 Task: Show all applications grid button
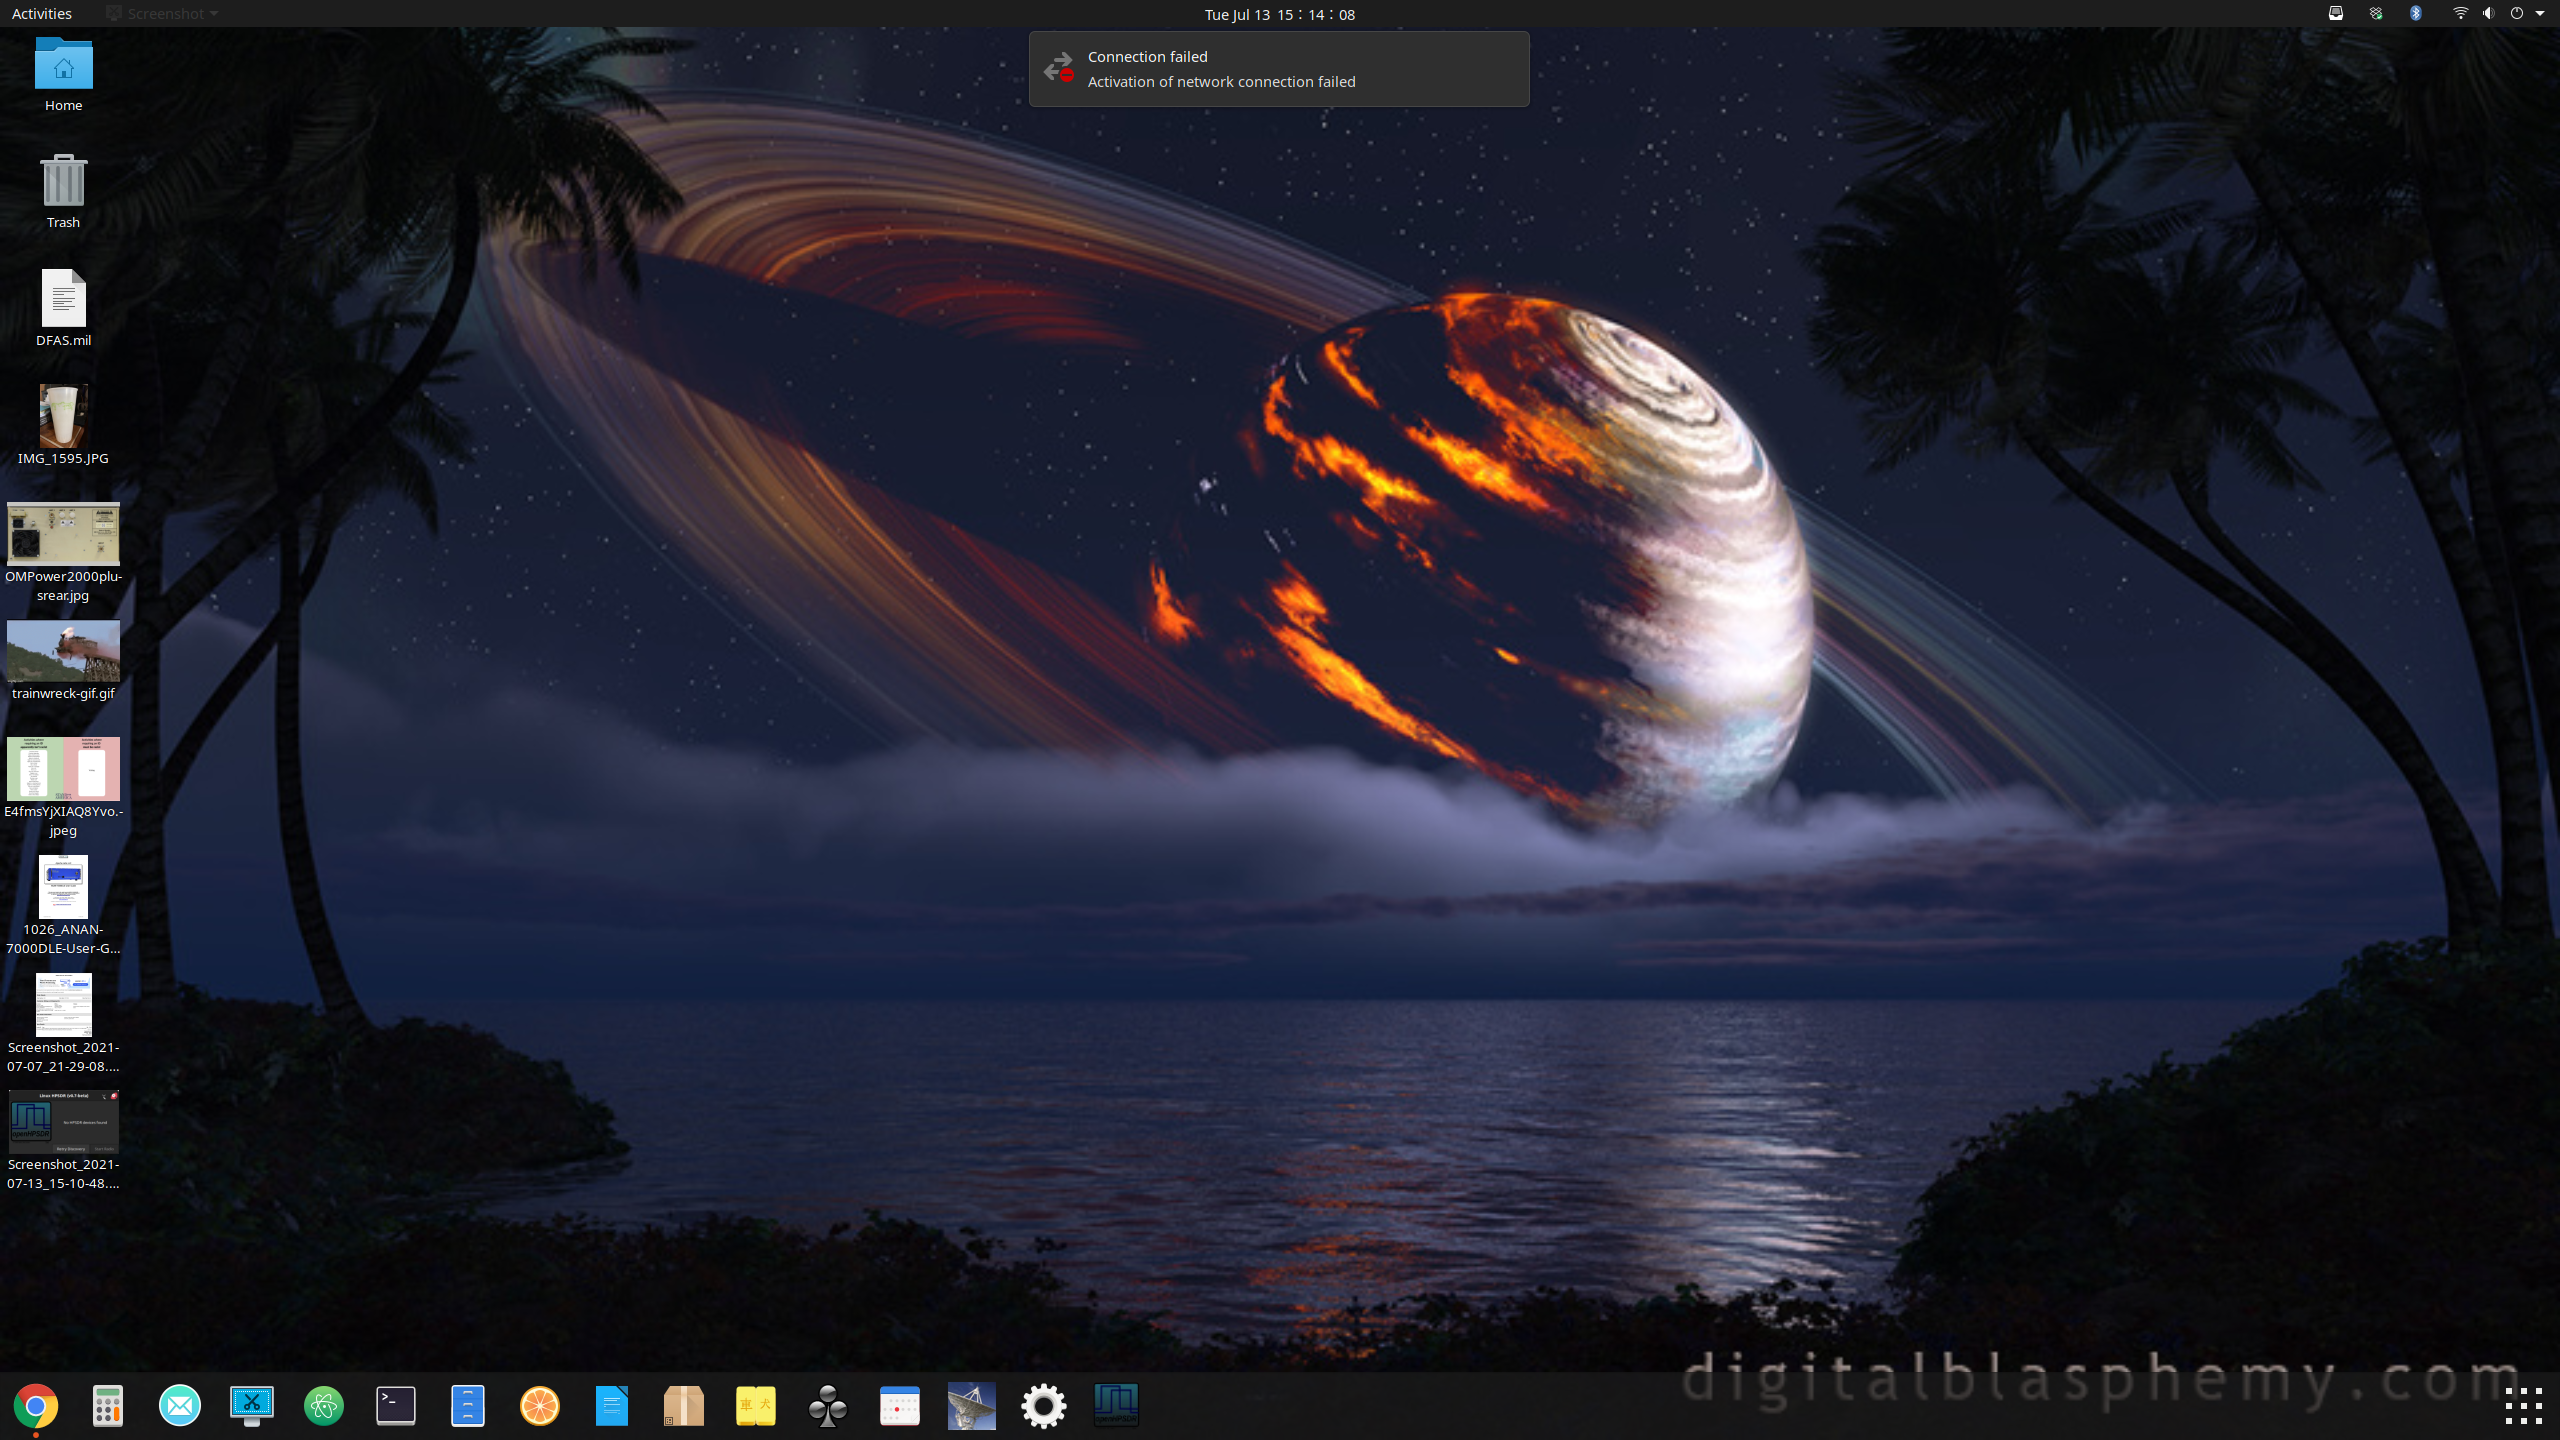click(2523, 1406)
